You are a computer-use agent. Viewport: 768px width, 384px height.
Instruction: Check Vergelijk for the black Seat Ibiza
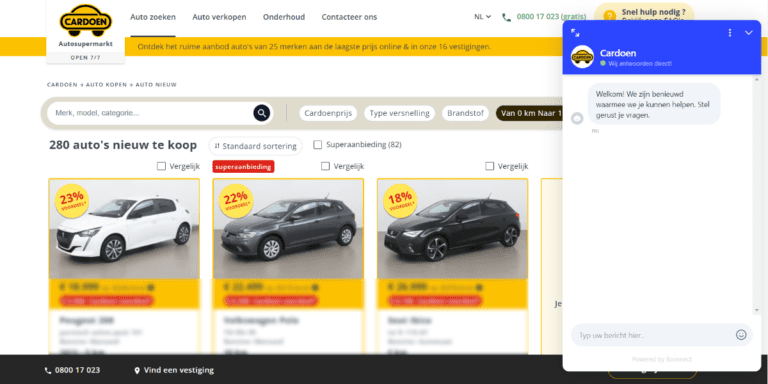click(x=489, y=166)
